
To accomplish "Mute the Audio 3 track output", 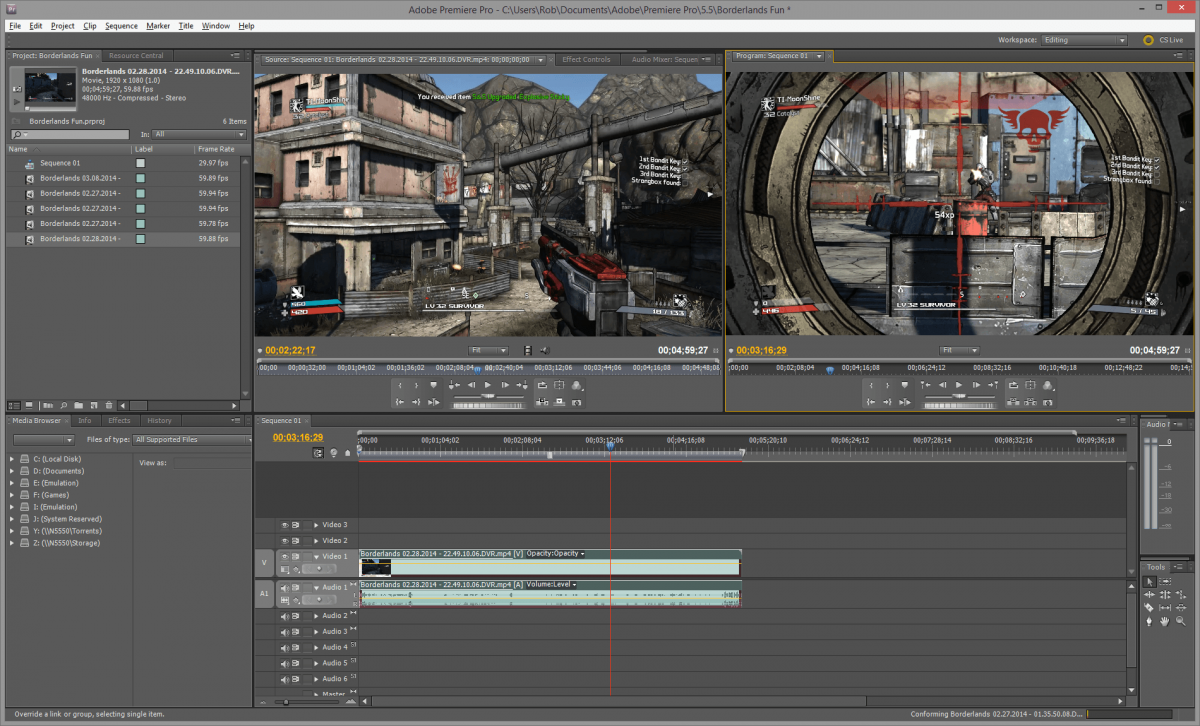I will pos(285,632).
